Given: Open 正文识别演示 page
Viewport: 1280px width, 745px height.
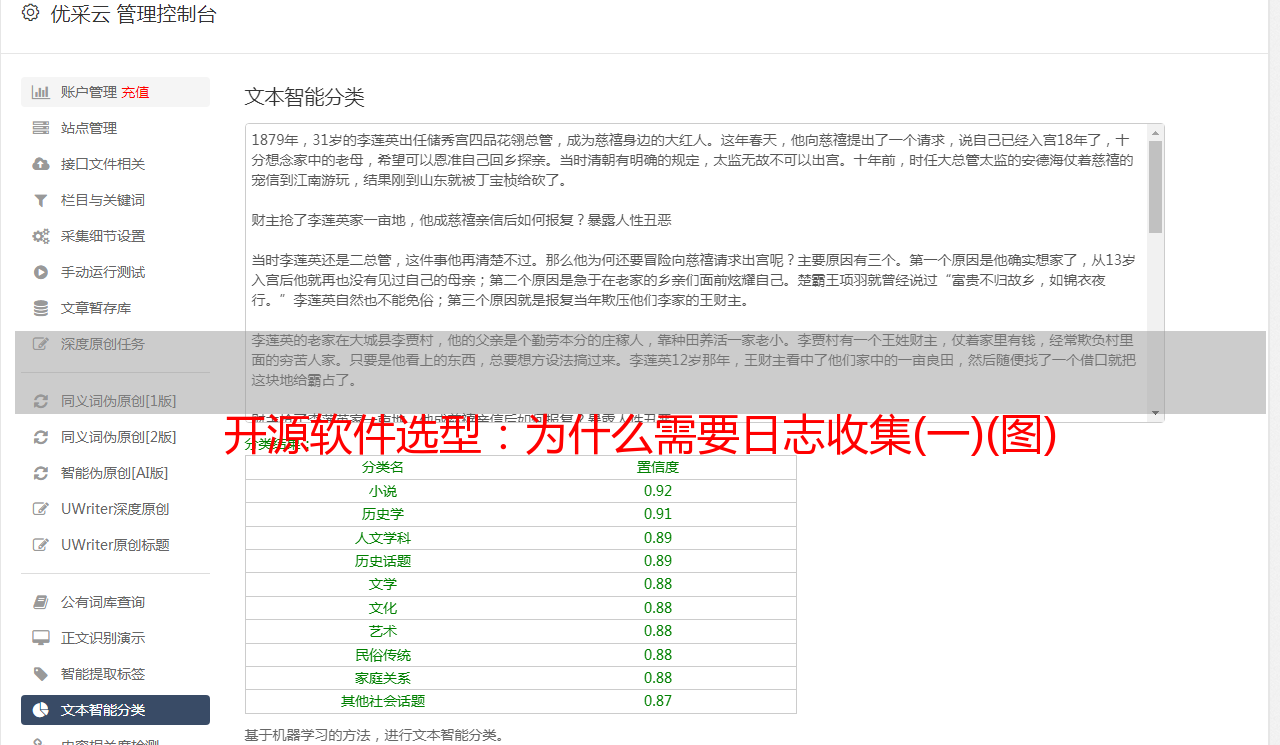Looking at the screenshot, I should (x=115, y=638).
